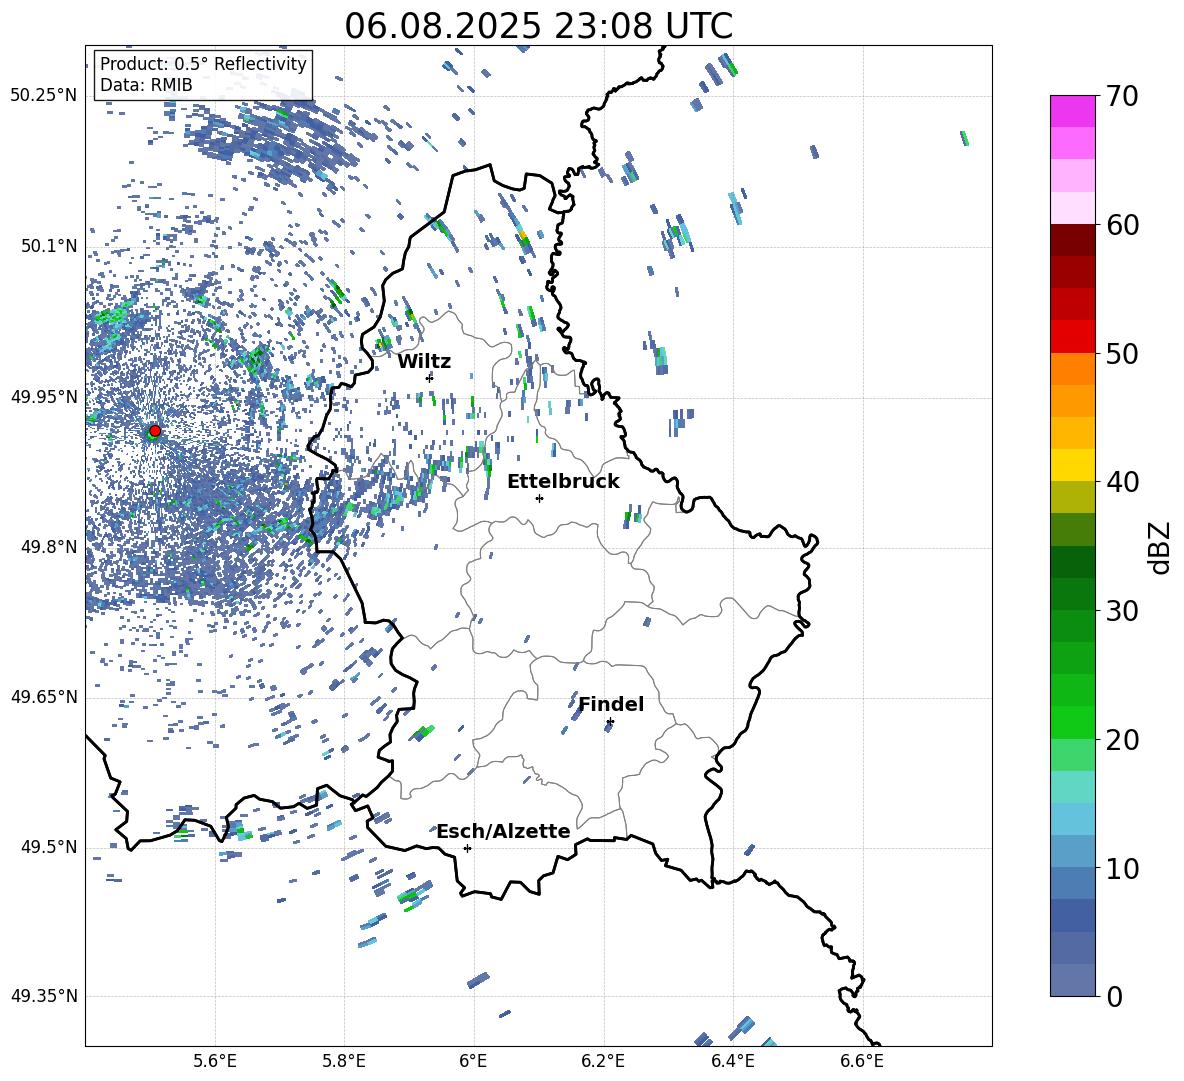This screenshot has width=1184, height=1081.
Task: Click the 49.65°N latitude label
Action: [44, 696]
